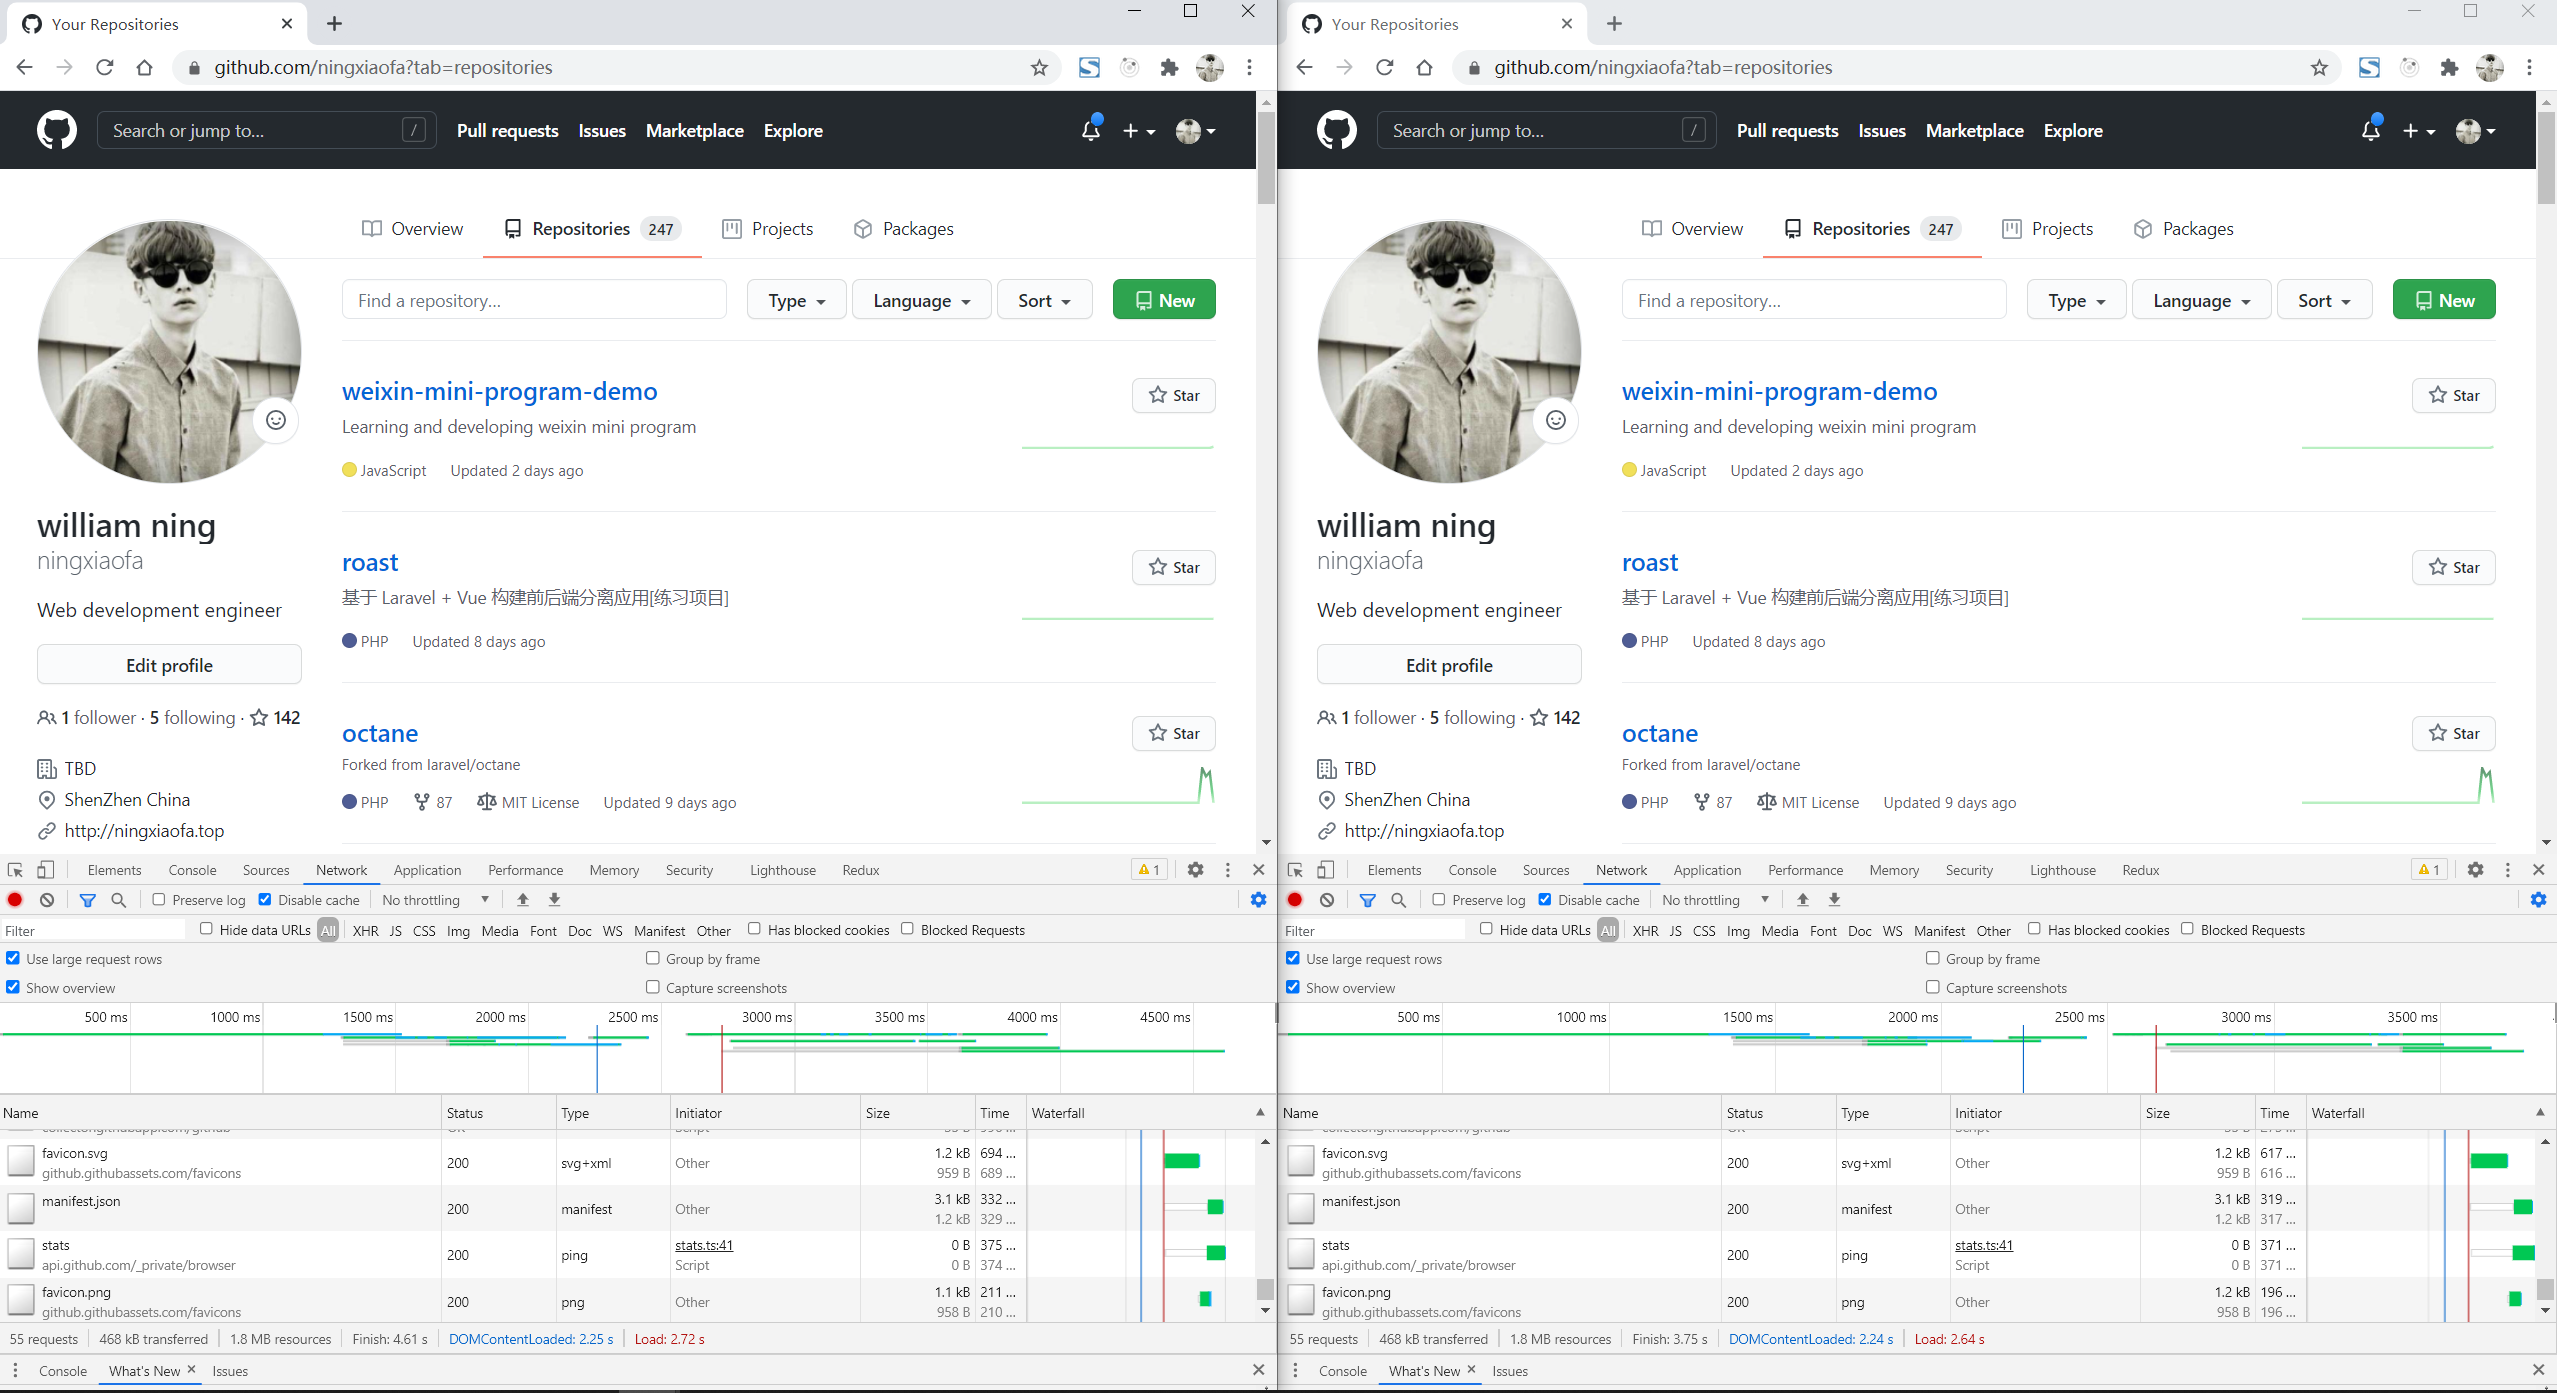Export HAR file in left DevTools

(x=554, y=900)
